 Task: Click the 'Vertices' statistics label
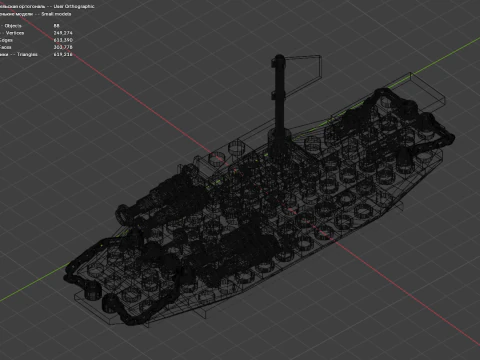[15, 33]
